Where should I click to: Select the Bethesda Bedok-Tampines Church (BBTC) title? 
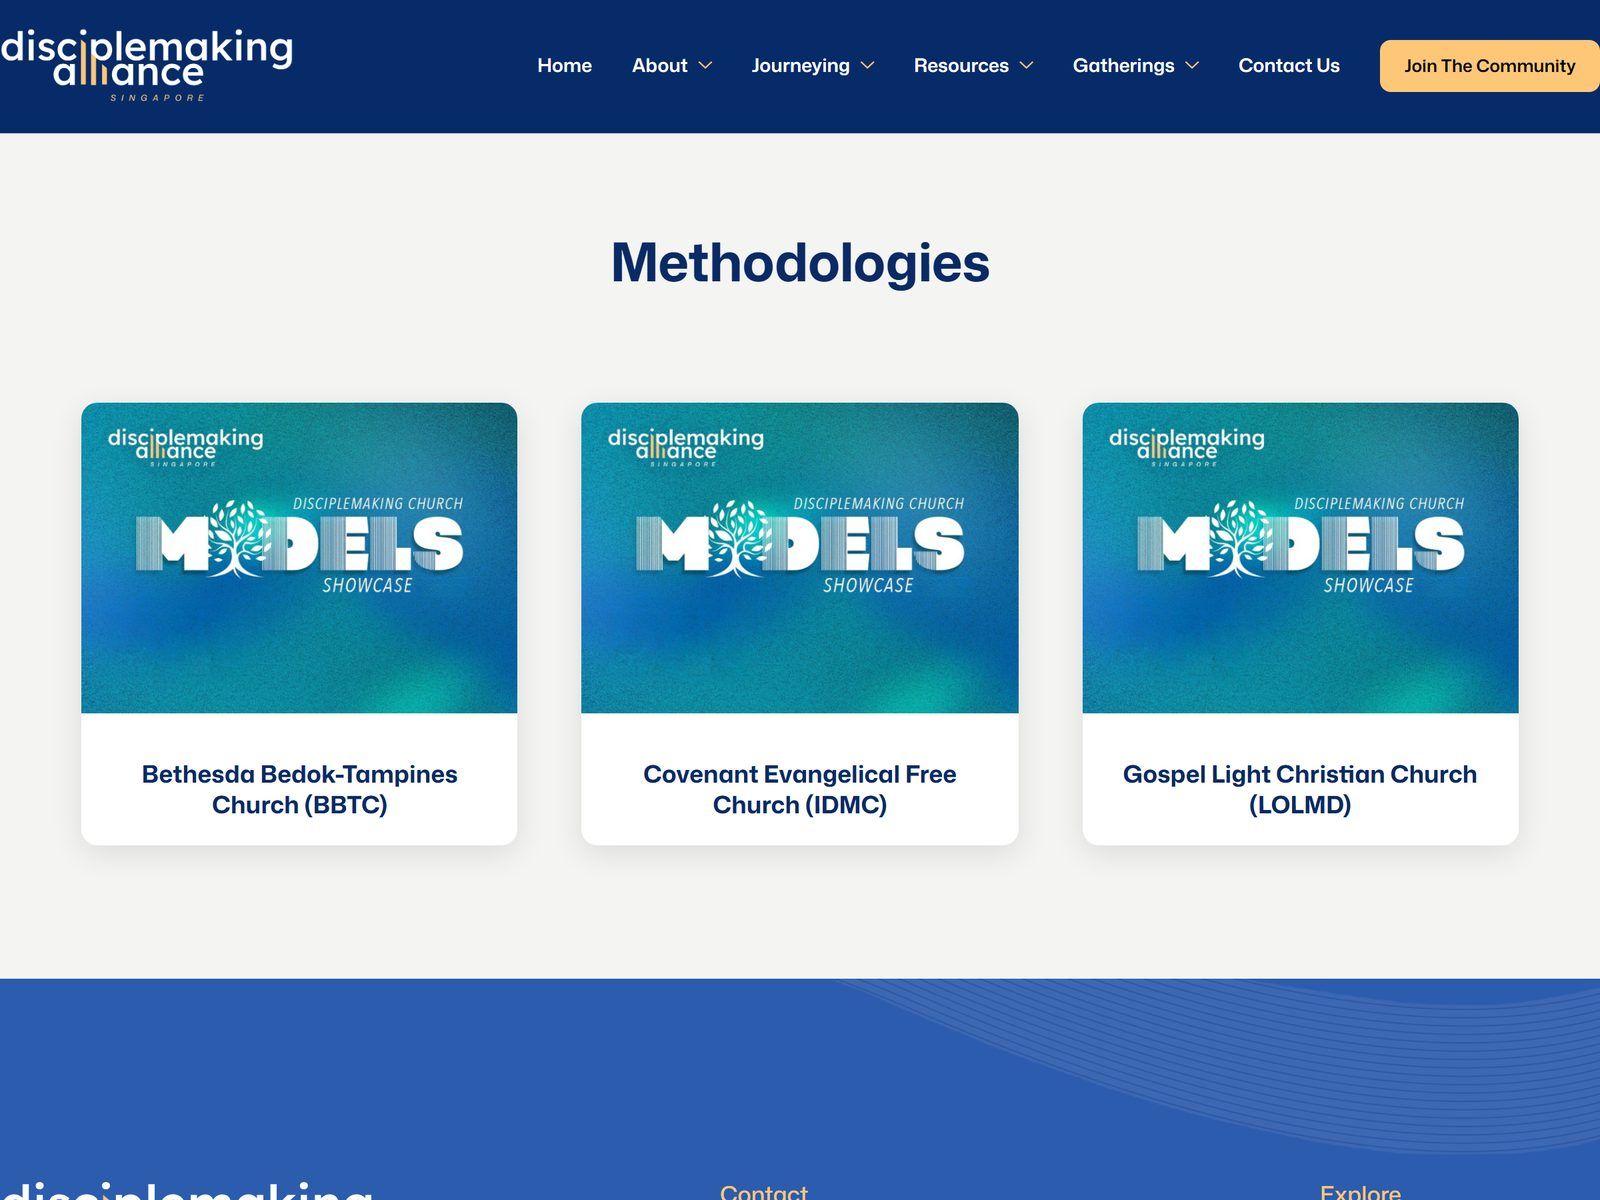coord(299,789)
